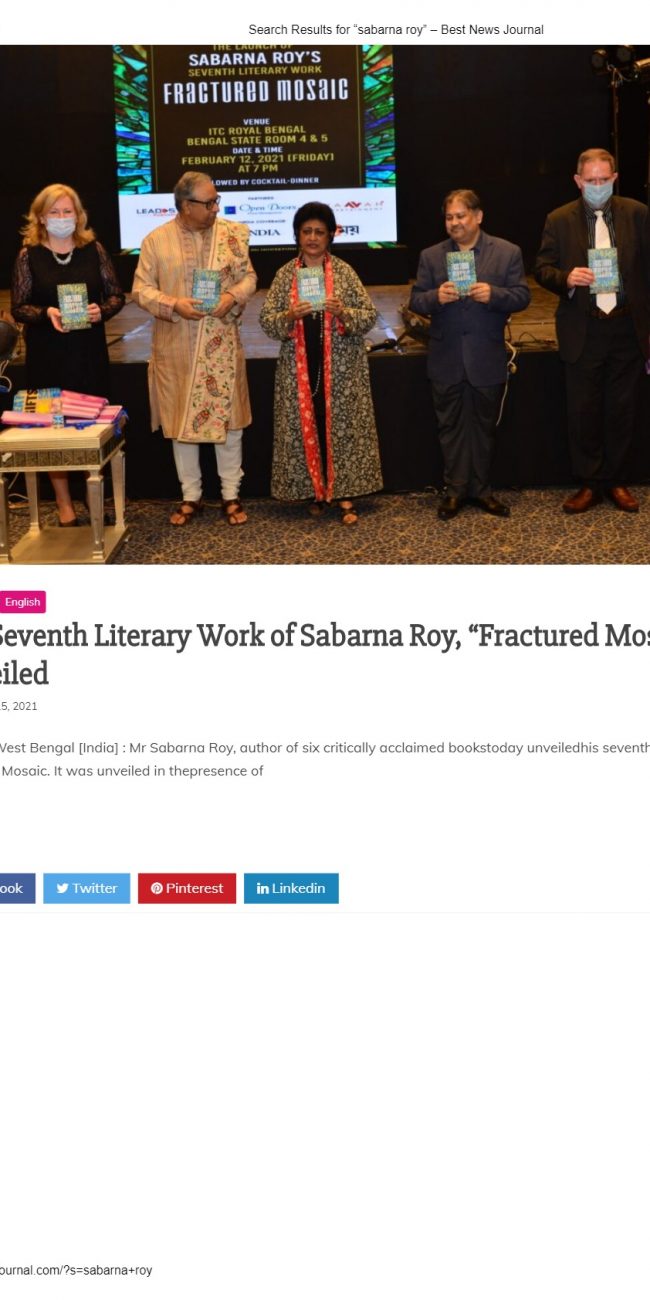Click the 'Search Results for sabarna roy' page header
Viewport: 650px width, 1300px height.
click(x=396, y=30)
